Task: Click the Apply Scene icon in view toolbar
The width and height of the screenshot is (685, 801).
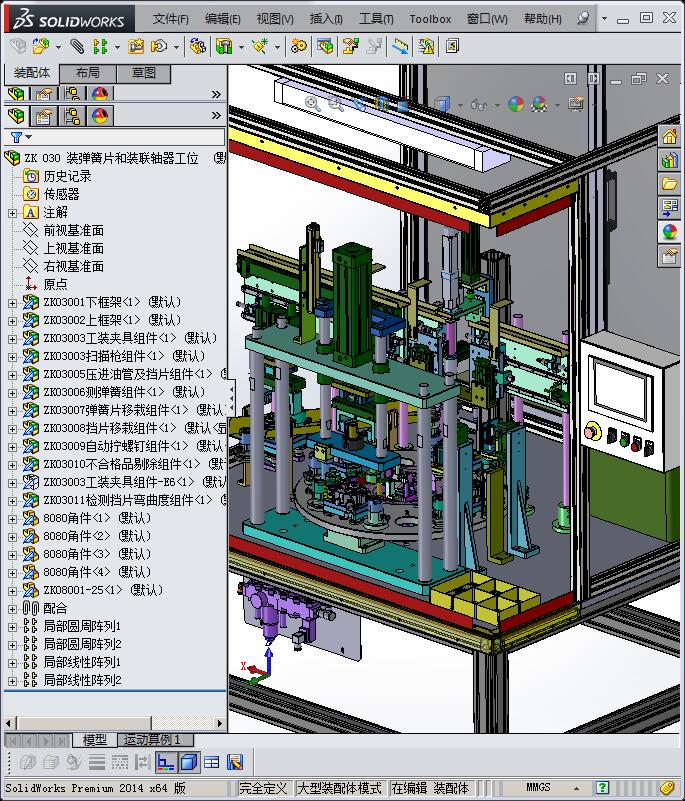Action: point(539,104)
